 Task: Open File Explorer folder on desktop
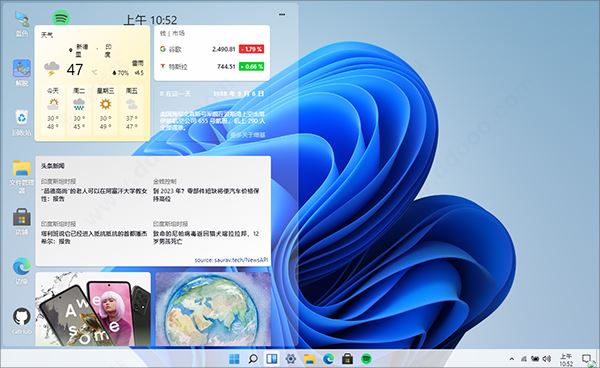click(x=22, y=176)
